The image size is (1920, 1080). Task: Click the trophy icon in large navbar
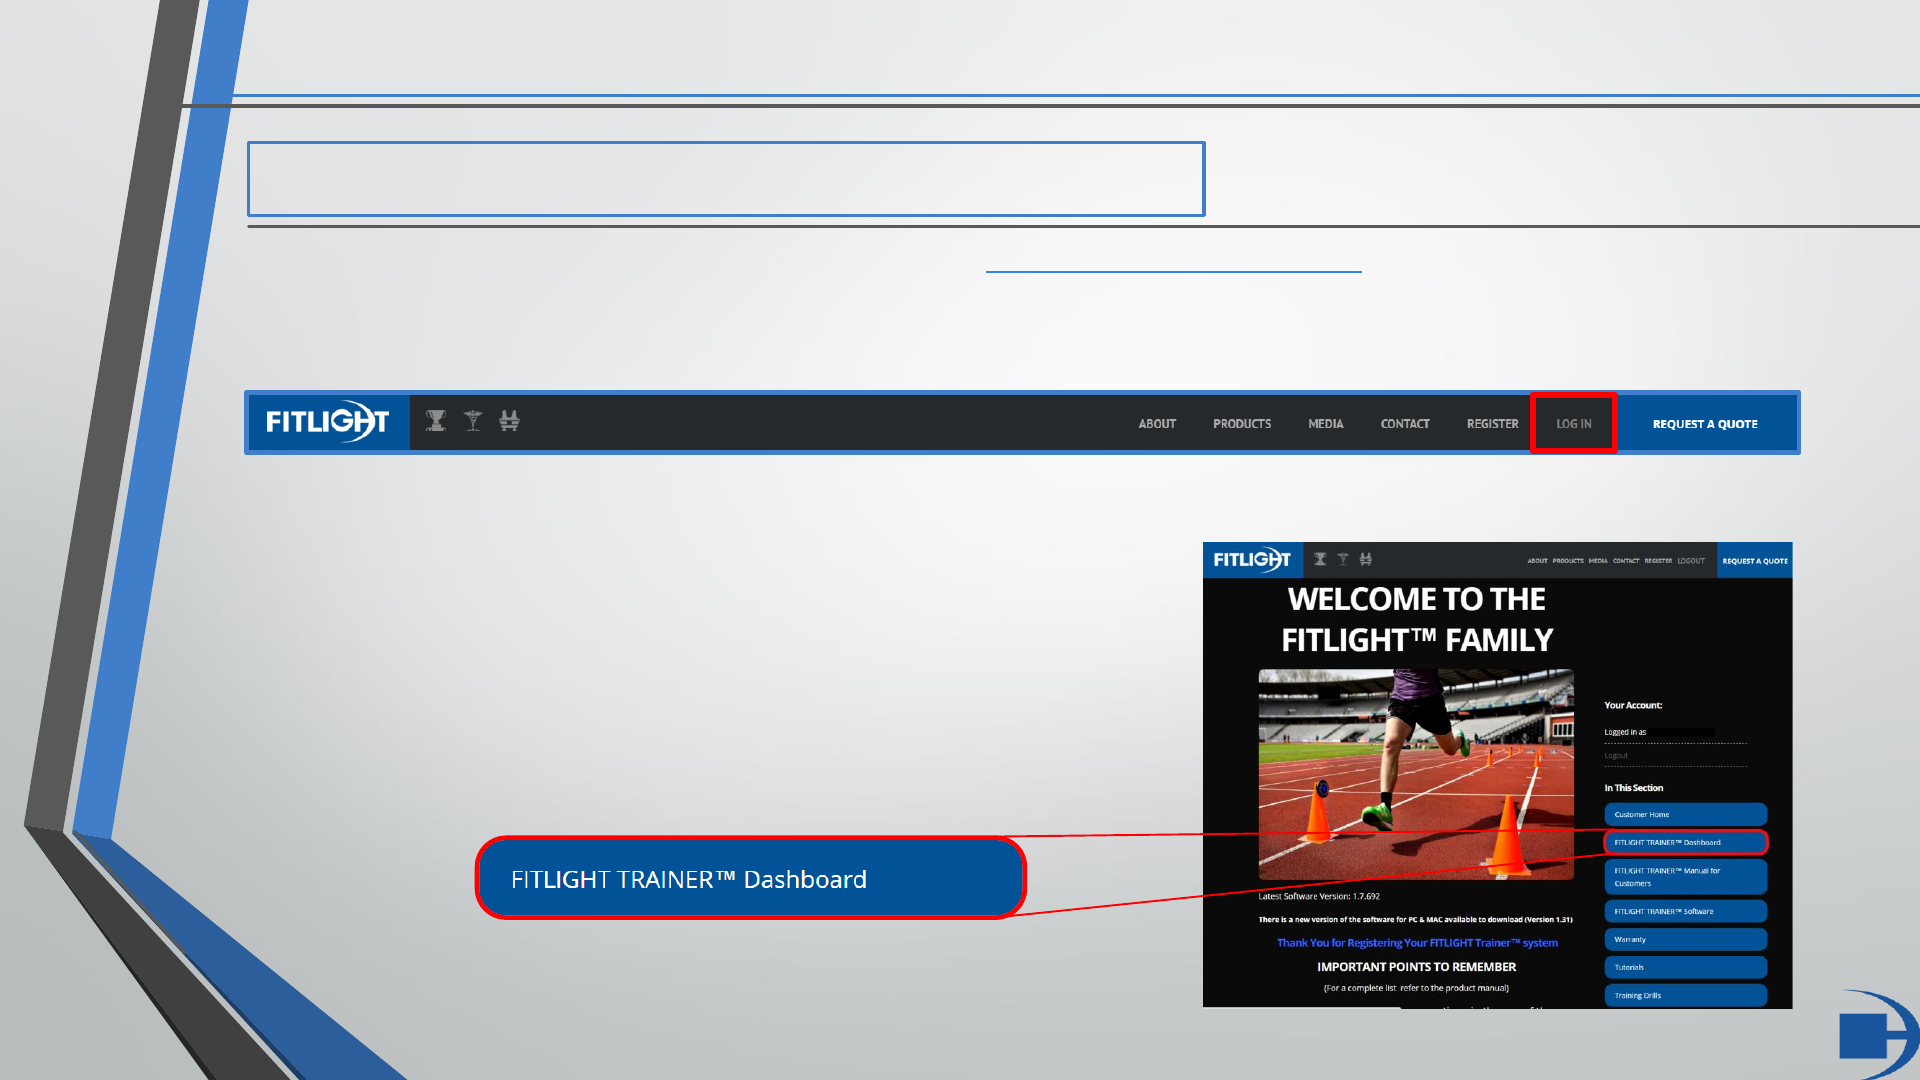[436, 421]
